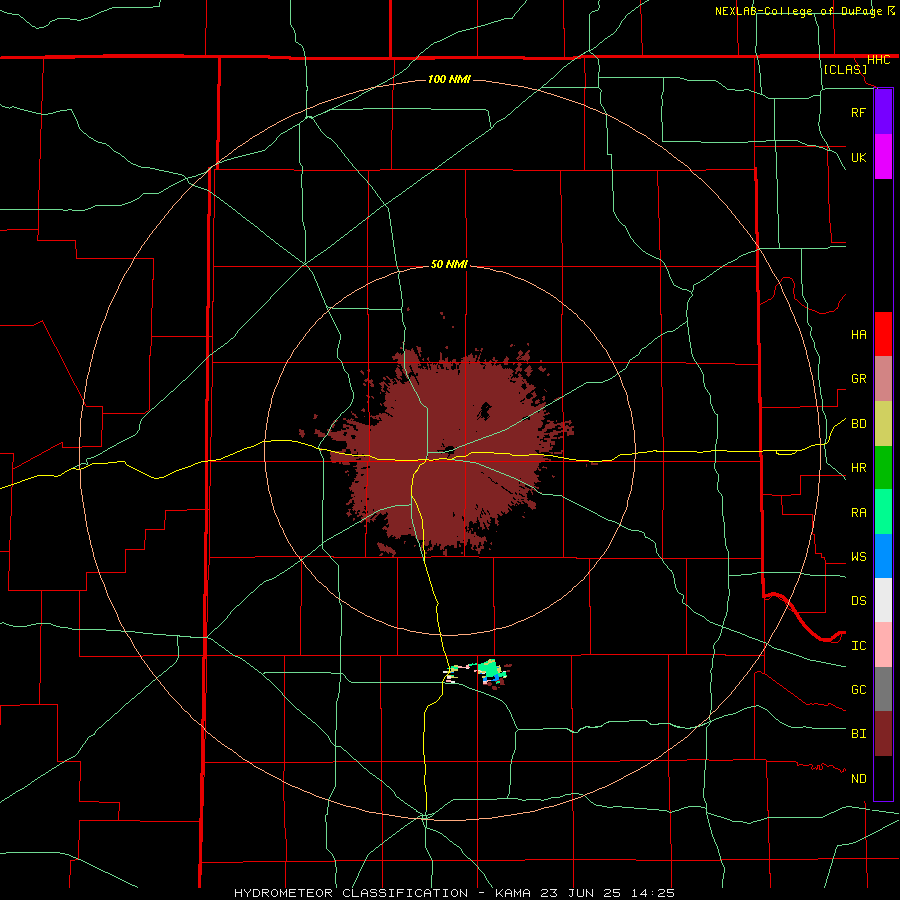Click the BI brown legend swatch
The height and width of the screenshot is (900, 900).
pyautogui.click(x=883, y=734)
